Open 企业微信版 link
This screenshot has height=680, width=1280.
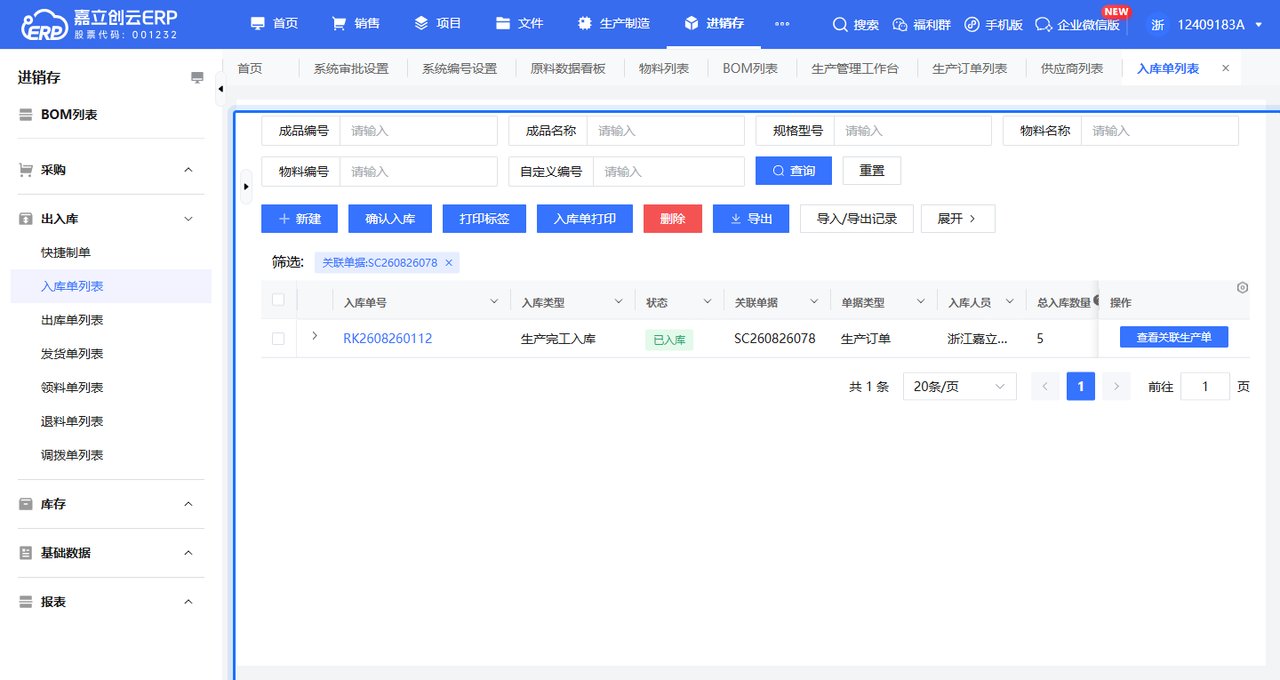(1077, 24)
